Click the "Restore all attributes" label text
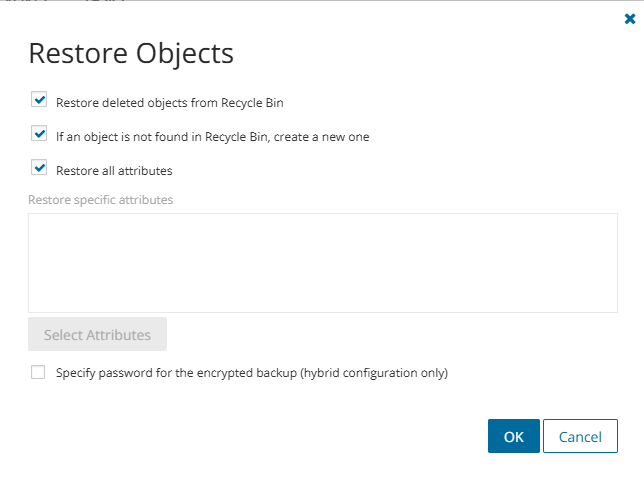 (114, 170)
